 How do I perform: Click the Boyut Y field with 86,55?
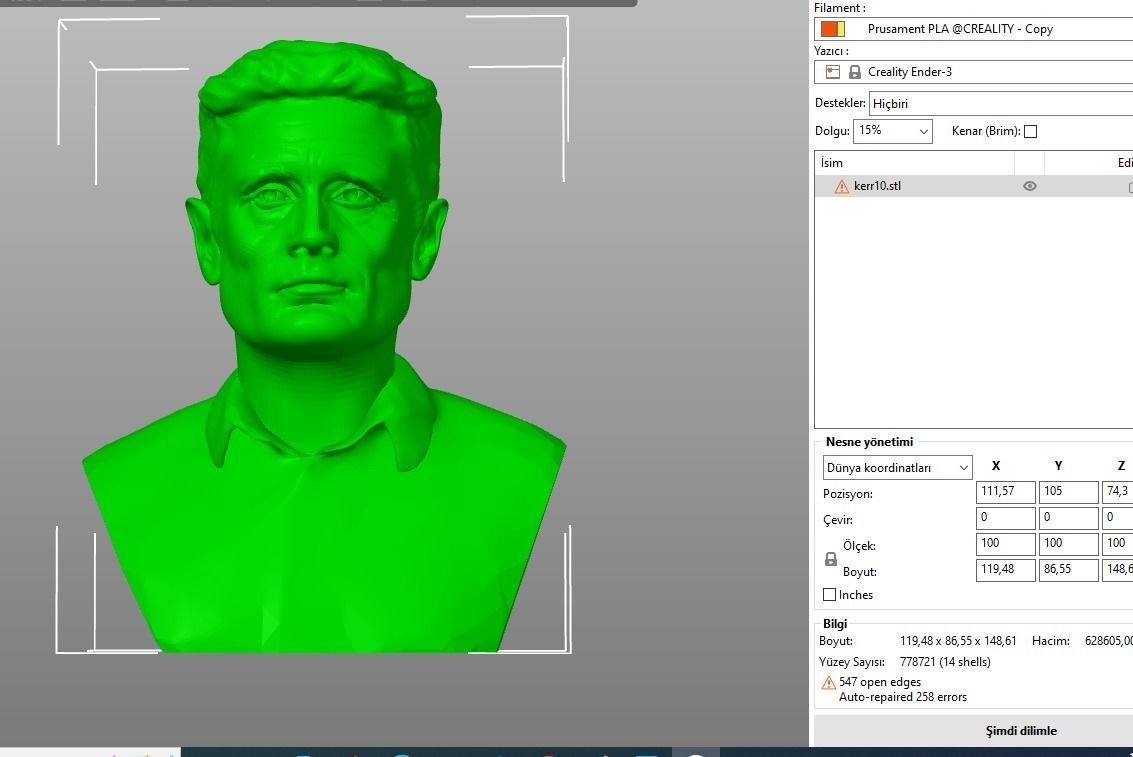tap(1069, 570)
